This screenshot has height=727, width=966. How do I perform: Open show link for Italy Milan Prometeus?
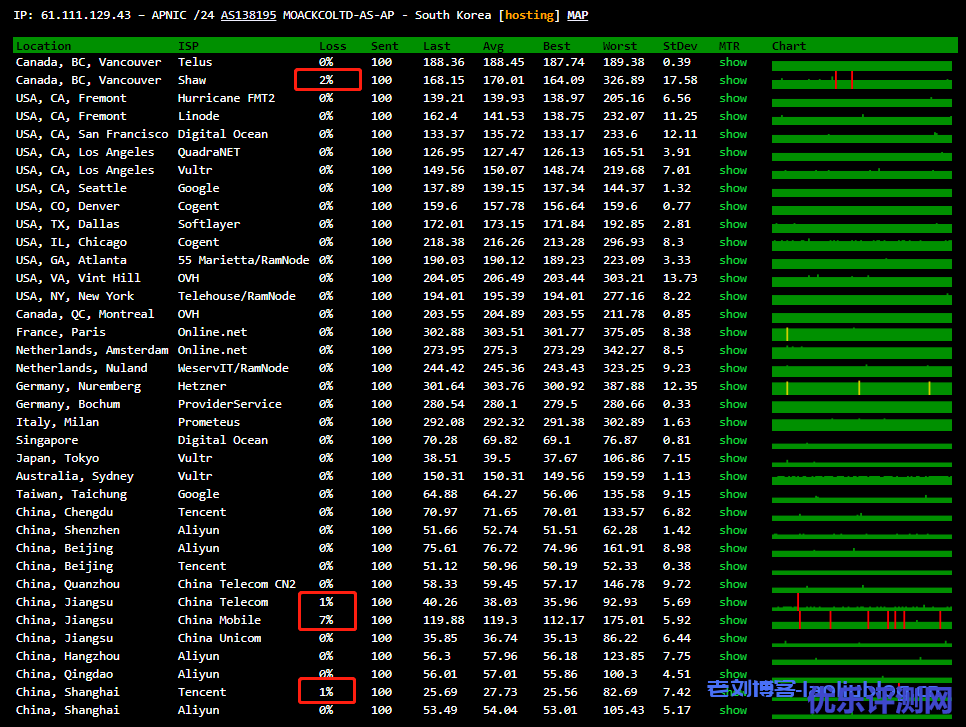(733, 422)
